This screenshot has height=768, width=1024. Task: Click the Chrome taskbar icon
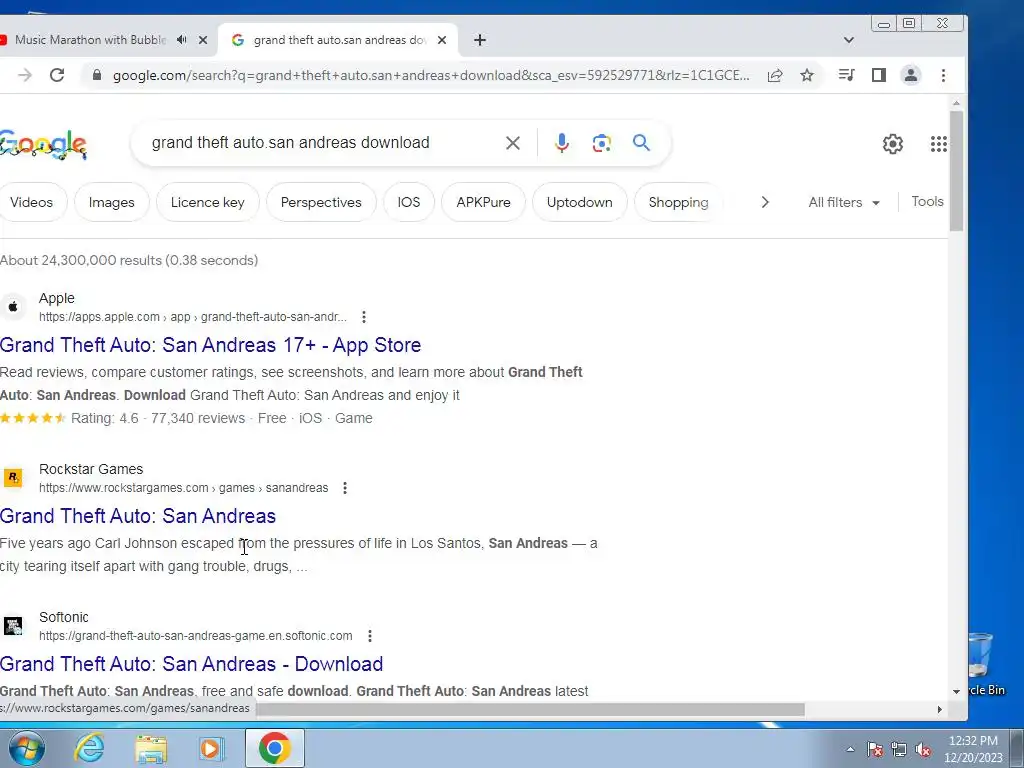click(275, 748)
